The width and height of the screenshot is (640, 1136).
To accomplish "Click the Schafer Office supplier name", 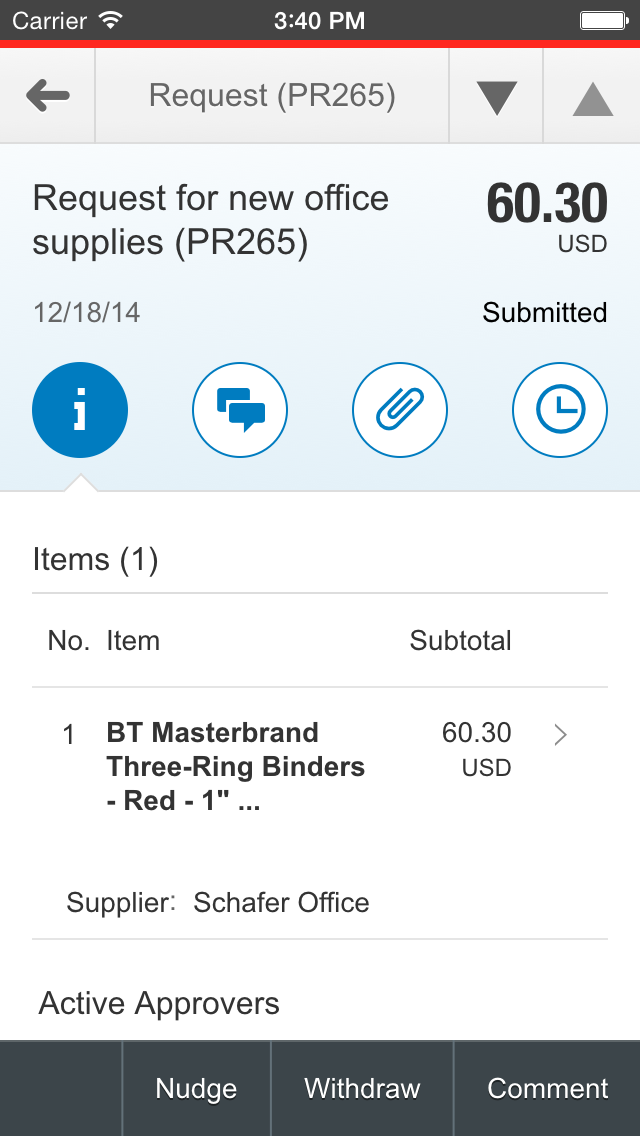I will [281, 903].
